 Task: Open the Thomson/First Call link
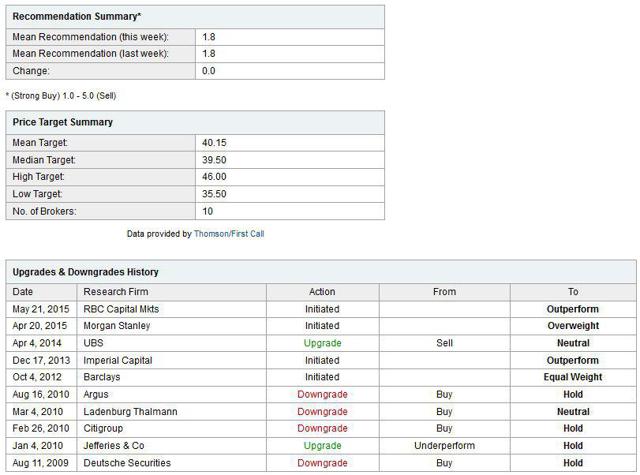[x=229, y=234]
